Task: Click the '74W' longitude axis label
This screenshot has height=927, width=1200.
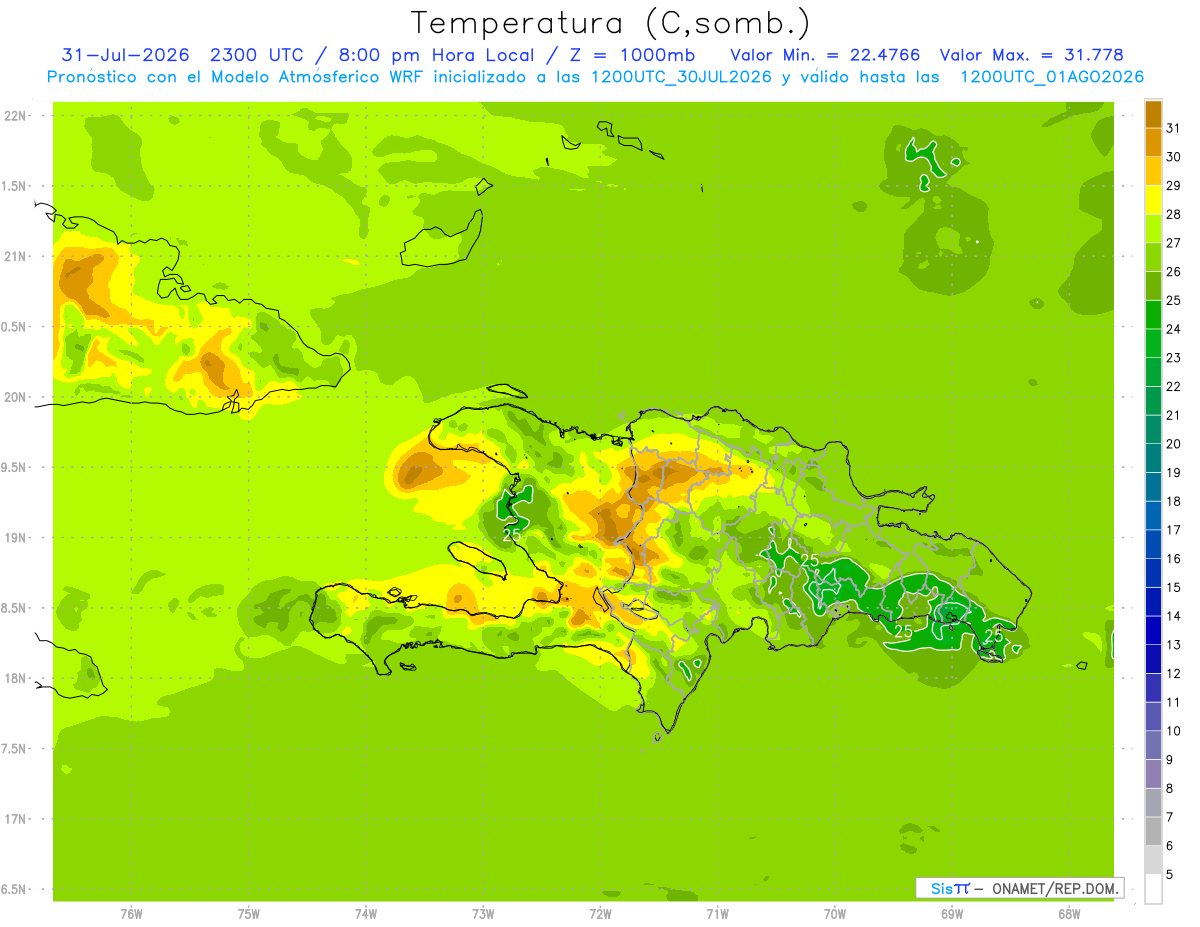Action: (366, 914)
